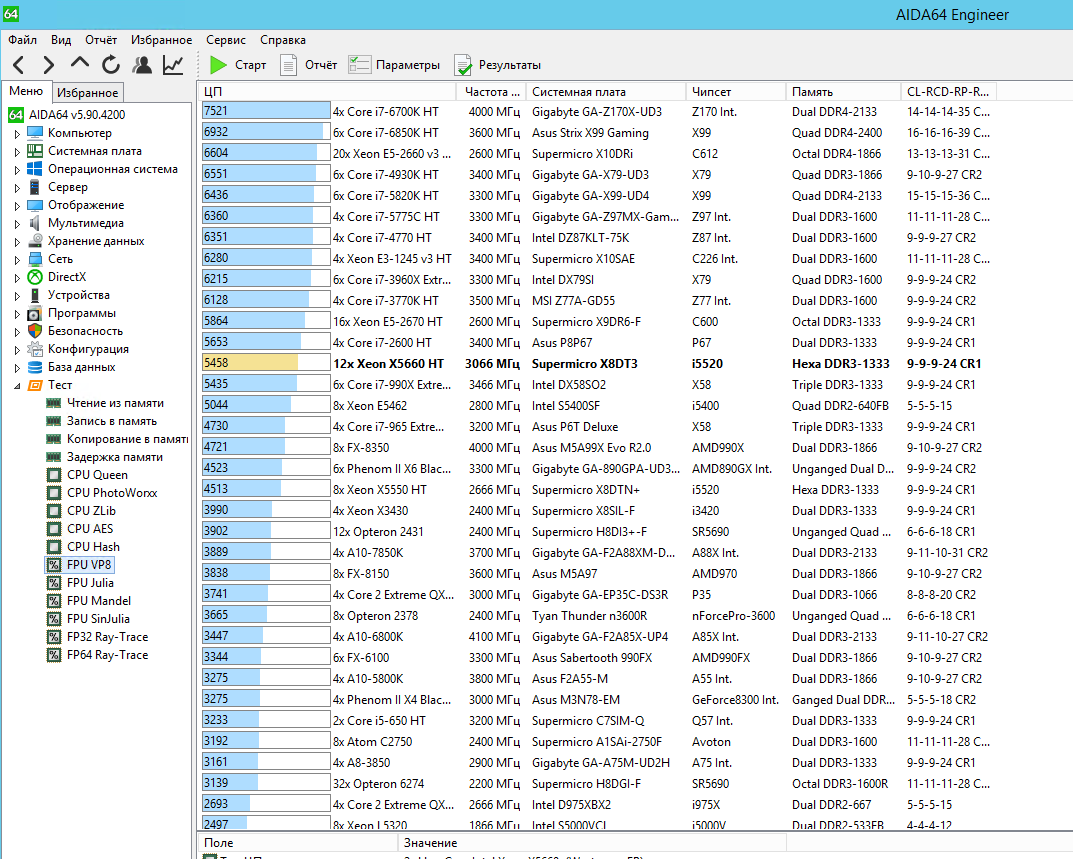Viewport: 1073px width, 859px height.
Task: Click the Refresh icon in toolbar
Action: tap(111, 65)
